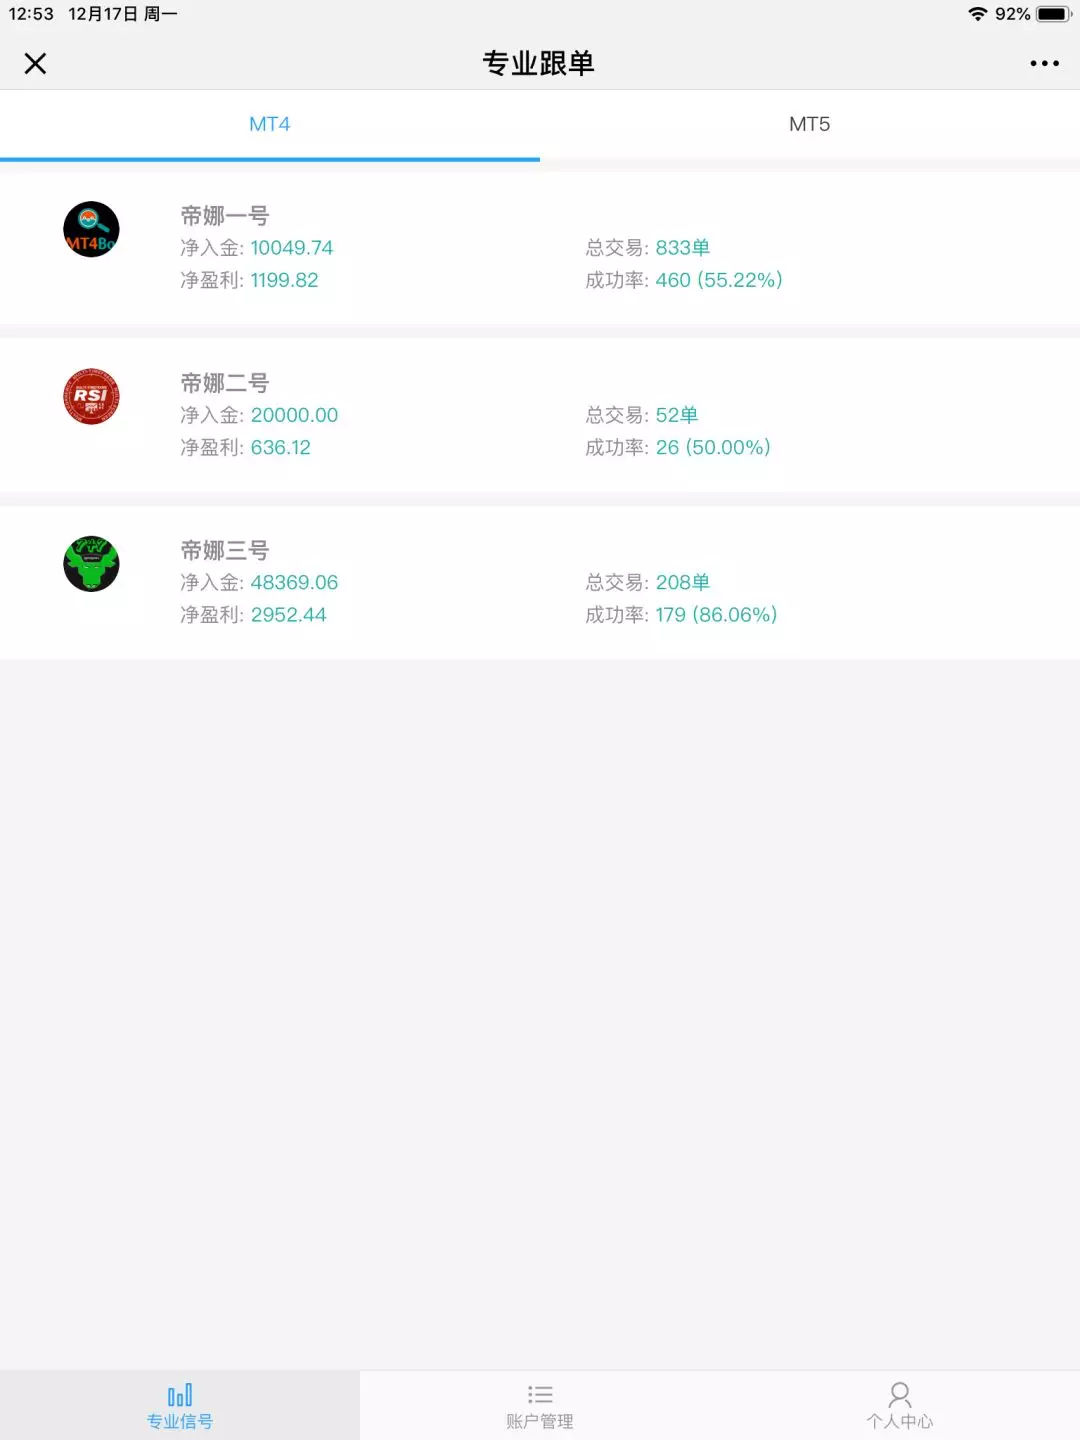
Task: Open the 帝娜二号 signal name
Action: pyautogui.click(x=225, y=383)
